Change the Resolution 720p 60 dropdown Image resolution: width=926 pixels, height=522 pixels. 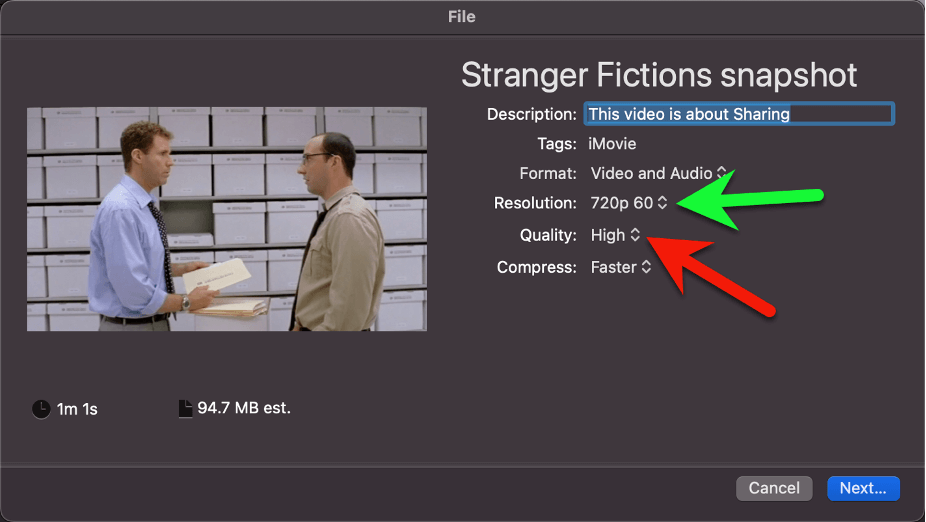pos(629,203)
